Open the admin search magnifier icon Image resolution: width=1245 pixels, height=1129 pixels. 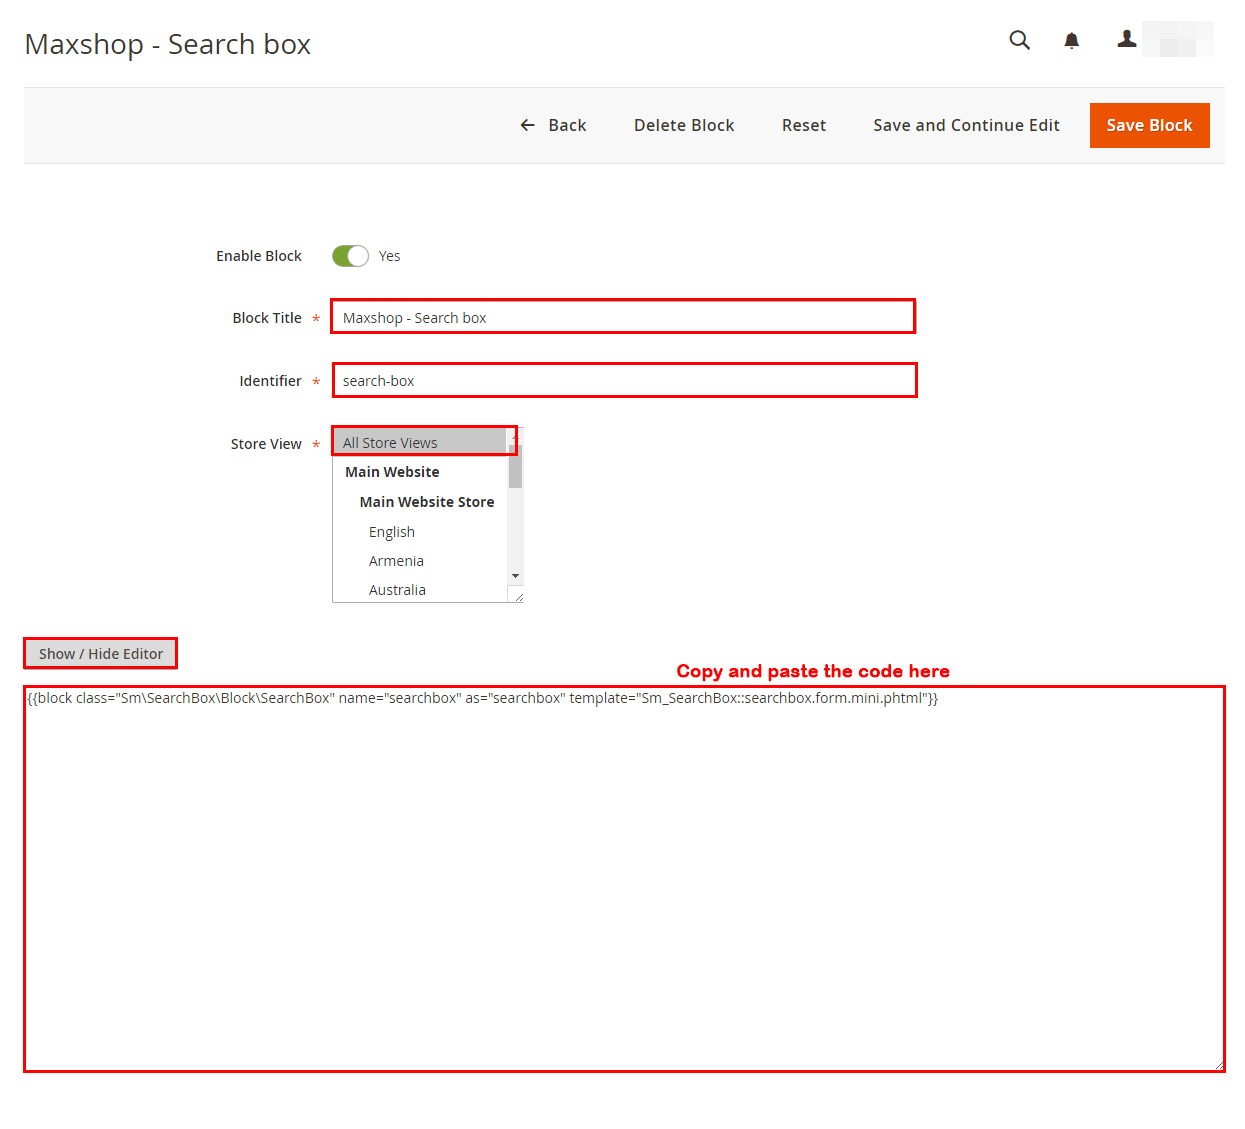(1019, 40)
